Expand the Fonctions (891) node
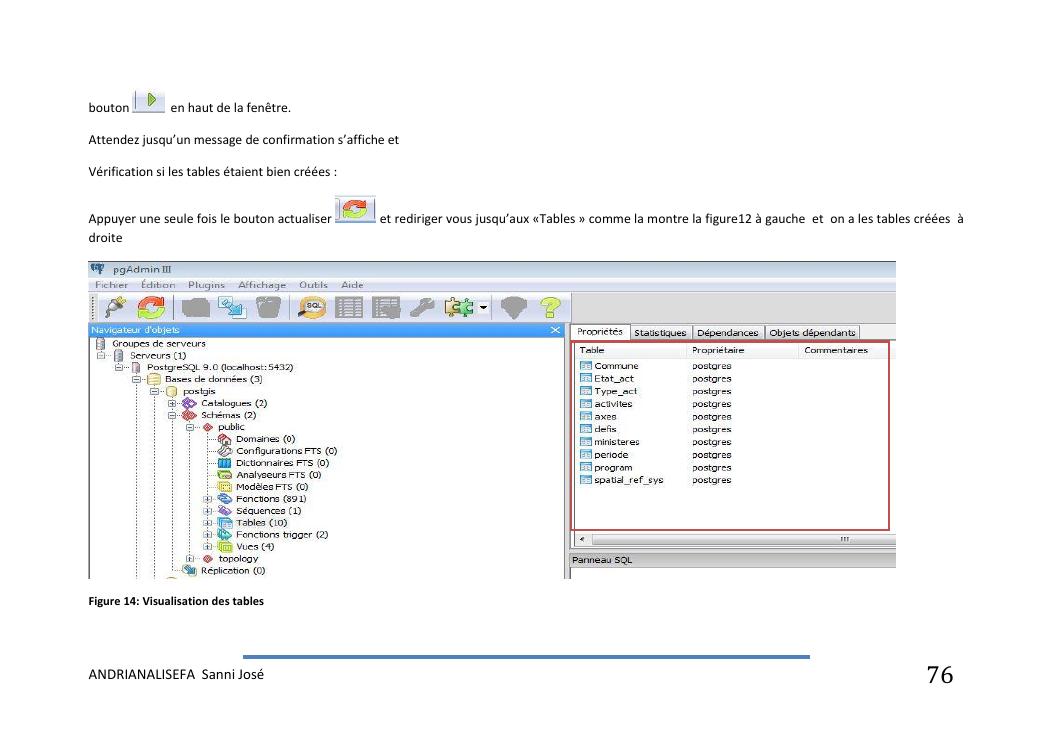 click(x=208, y=499)
